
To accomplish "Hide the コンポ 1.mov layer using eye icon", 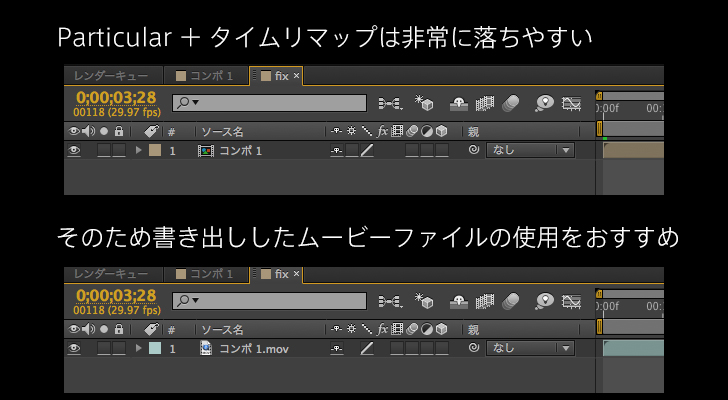I will [x=73, y=347].
